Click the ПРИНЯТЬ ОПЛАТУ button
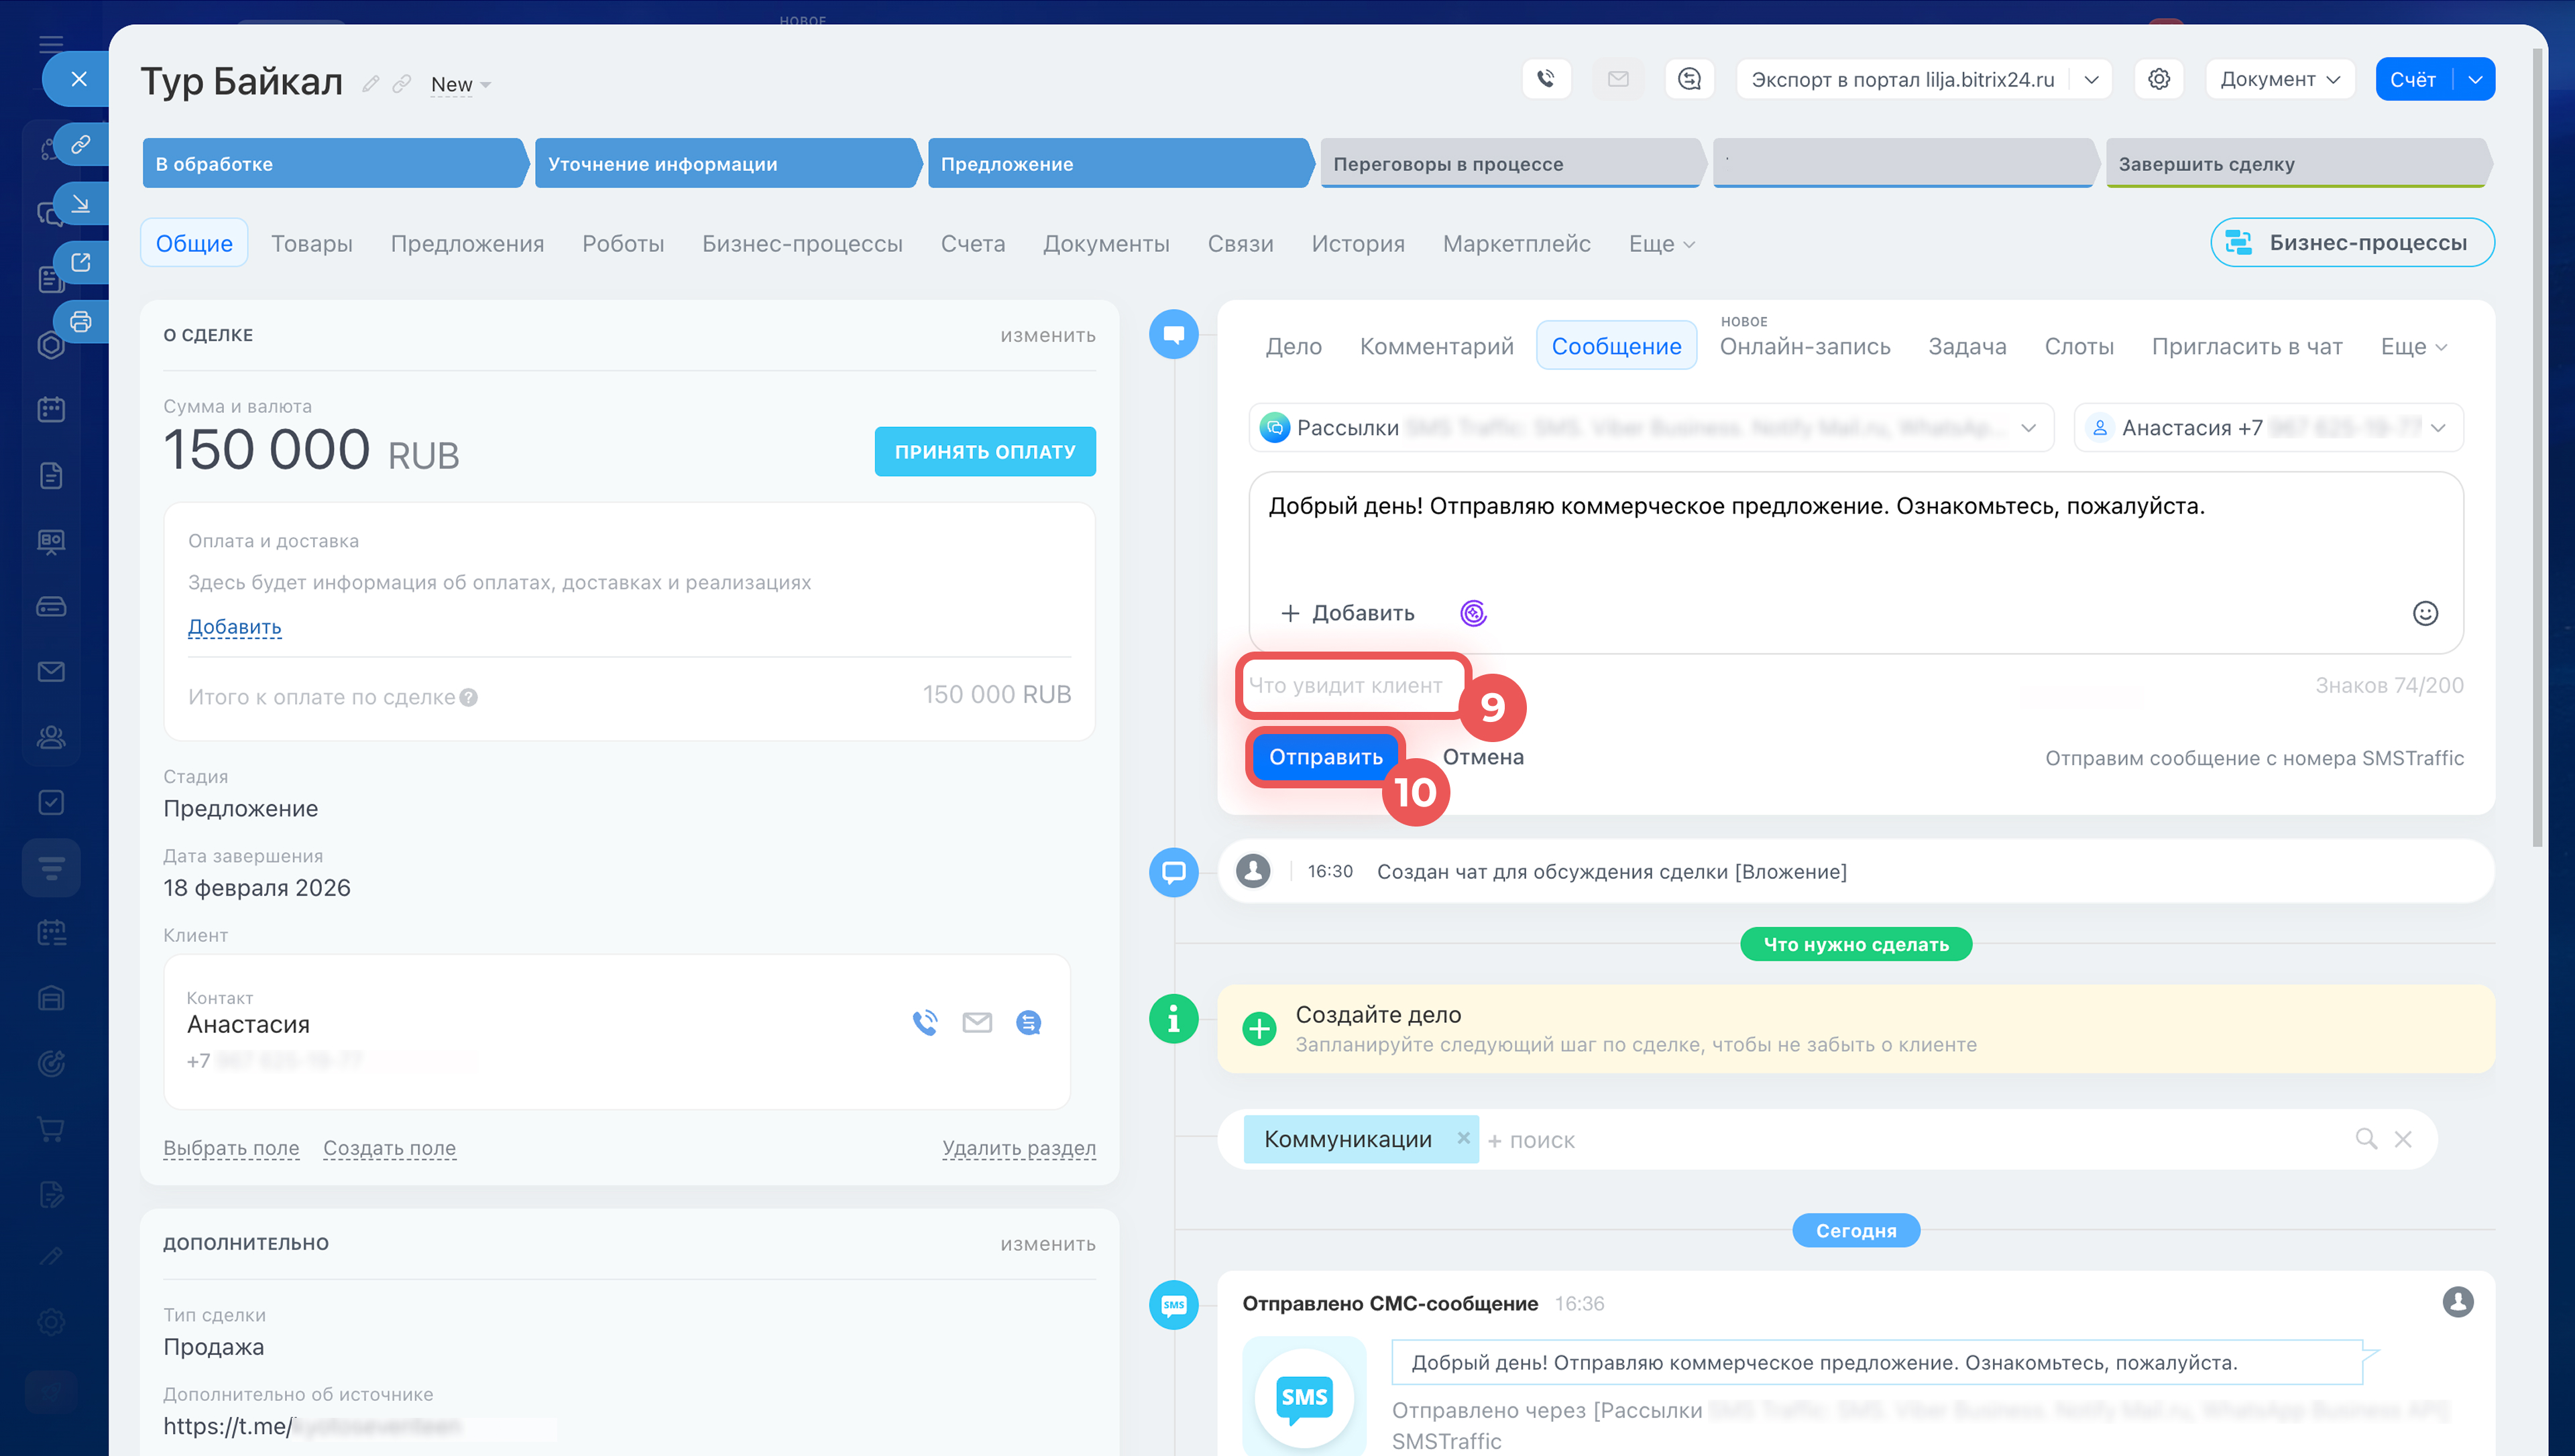 click(x=984, y=452)
